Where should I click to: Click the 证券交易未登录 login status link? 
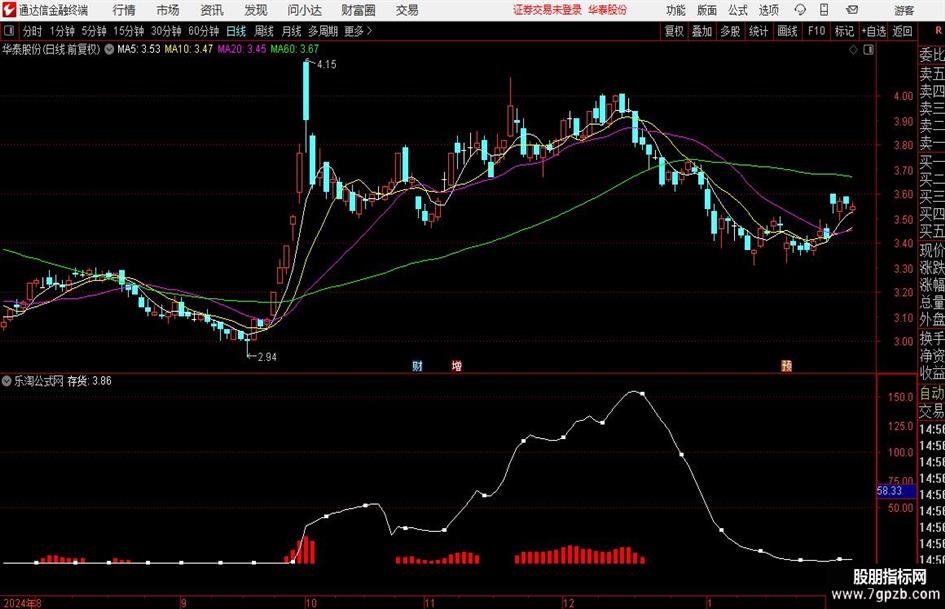pyautogui.click(x=547, y=10)
